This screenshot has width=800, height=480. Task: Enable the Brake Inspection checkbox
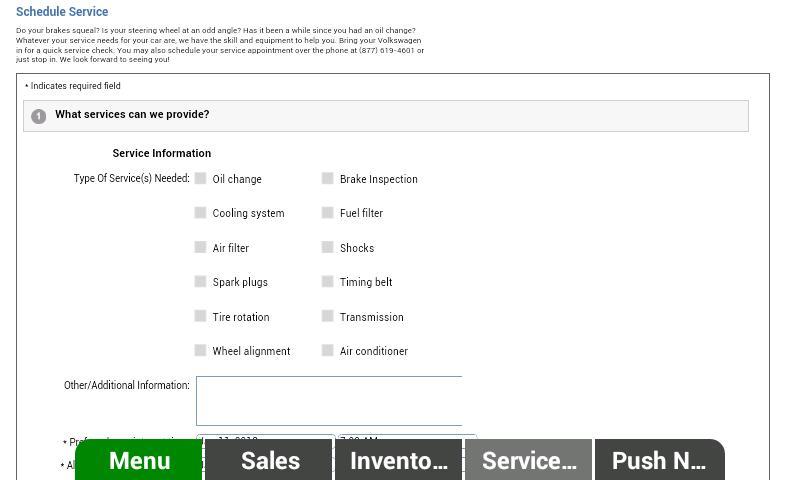327,178
